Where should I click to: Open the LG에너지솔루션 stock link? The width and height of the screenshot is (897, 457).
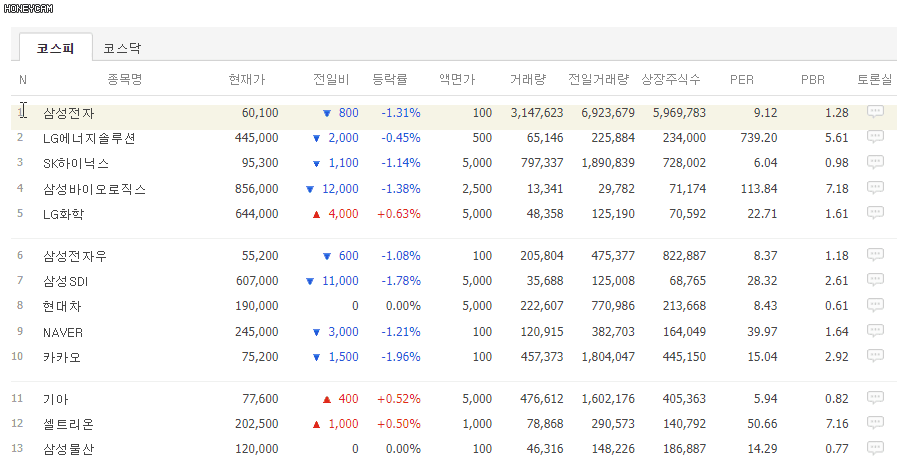coord(89,138)
